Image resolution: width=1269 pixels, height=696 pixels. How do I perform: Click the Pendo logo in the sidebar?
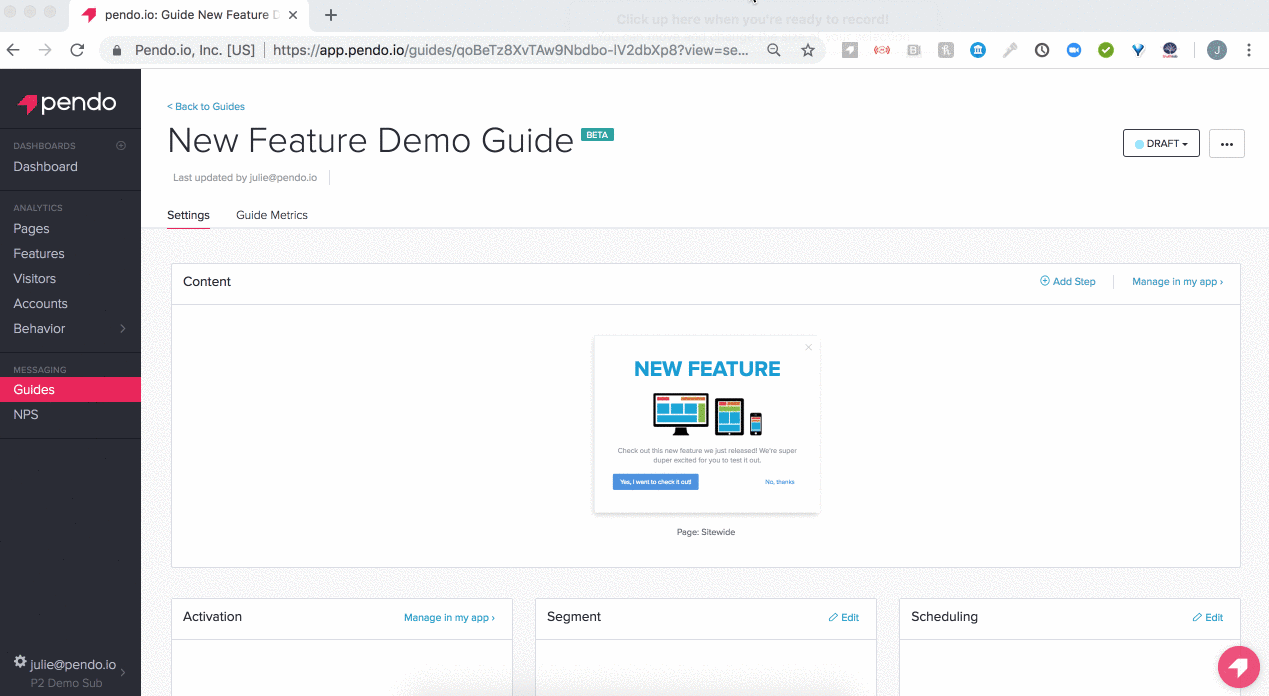pos(67,103)
